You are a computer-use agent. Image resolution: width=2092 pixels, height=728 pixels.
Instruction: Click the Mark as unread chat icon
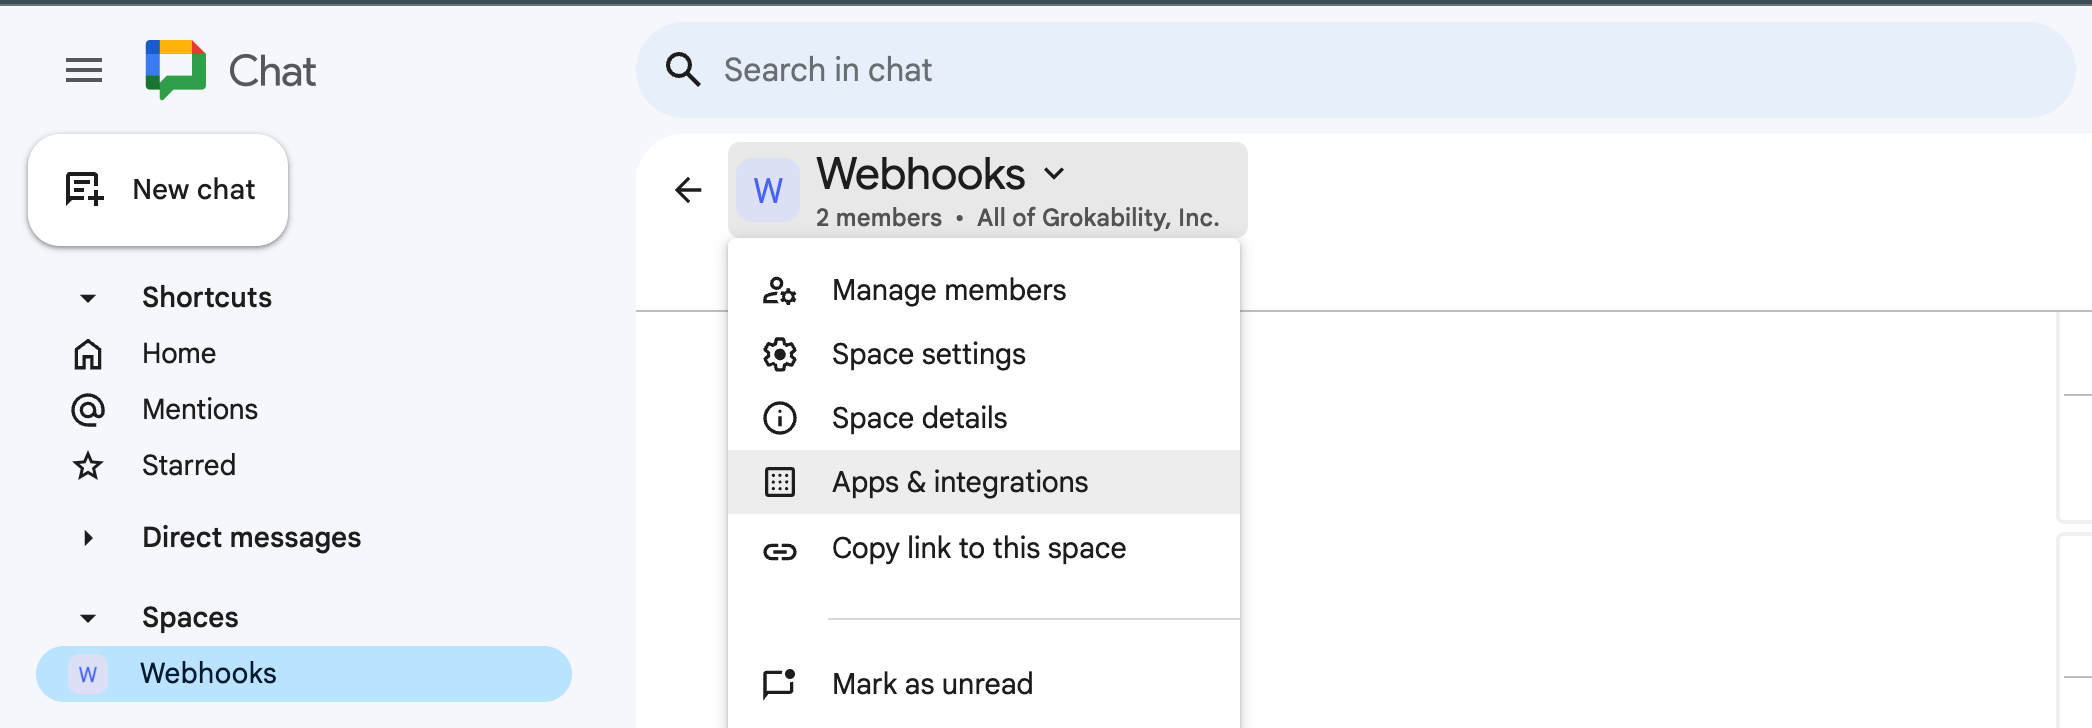point(780,684)
